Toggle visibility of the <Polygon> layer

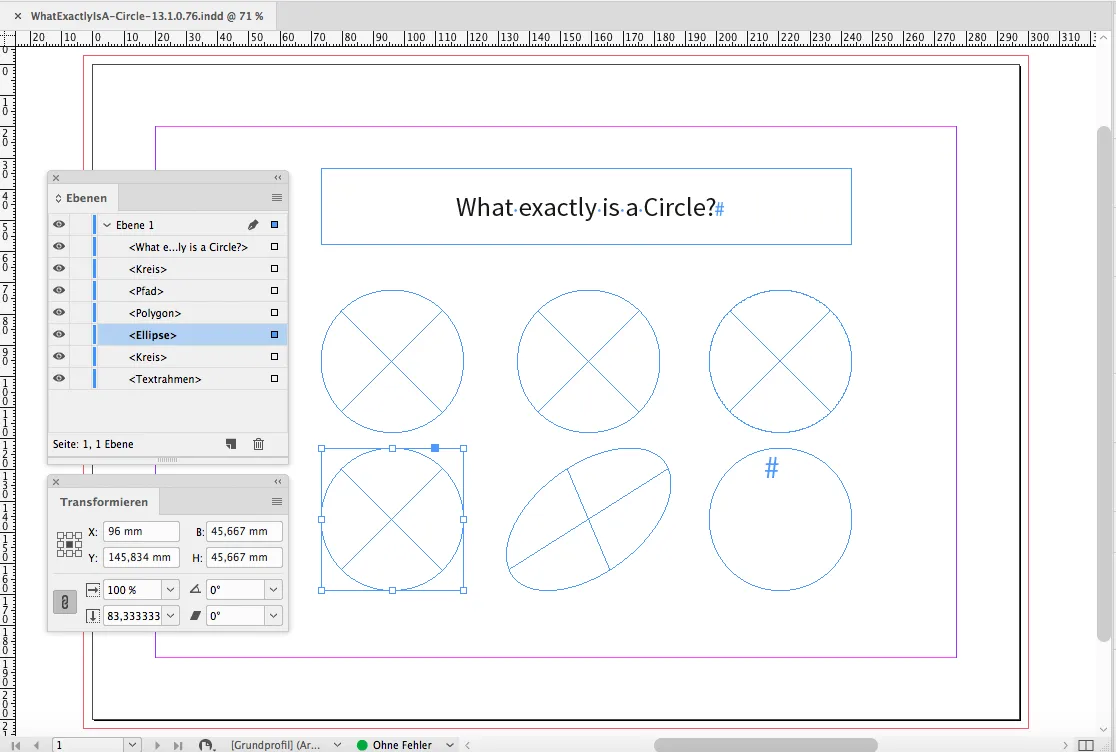pos(59,312)
